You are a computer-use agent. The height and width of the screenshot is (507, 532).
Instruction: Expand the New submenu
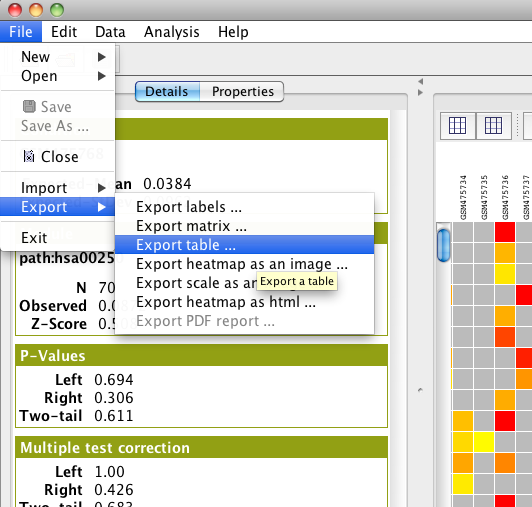coord(58,57)
